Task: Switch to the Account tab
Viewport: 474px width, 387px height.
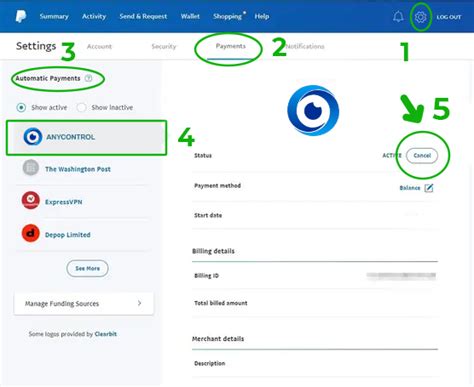Action: click(x=99, y=46)
